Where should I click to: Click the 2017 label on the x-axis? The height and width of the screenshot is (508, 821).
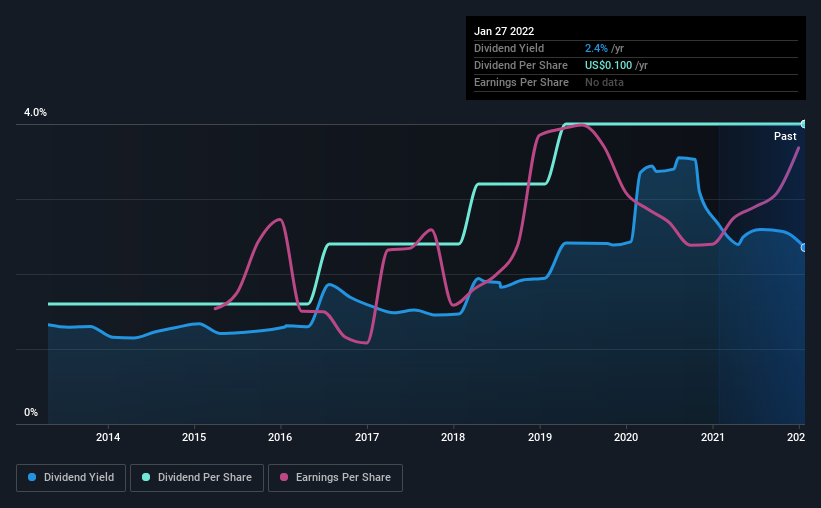click(x=367, y=437)
